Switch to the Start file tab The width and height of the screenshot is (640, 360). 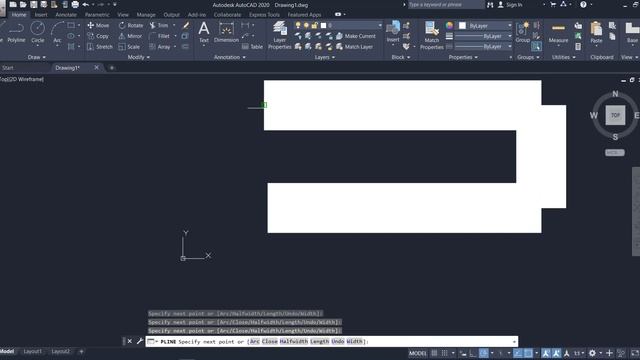click(x=8, y=68)
